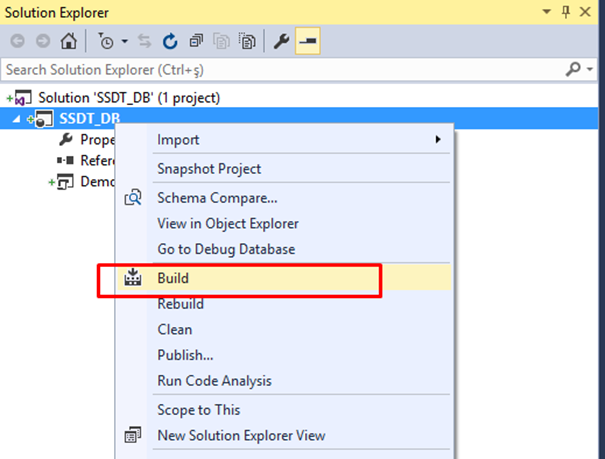Click the References node icon
This screenshot has height=459, width=605.
[65, 160]
